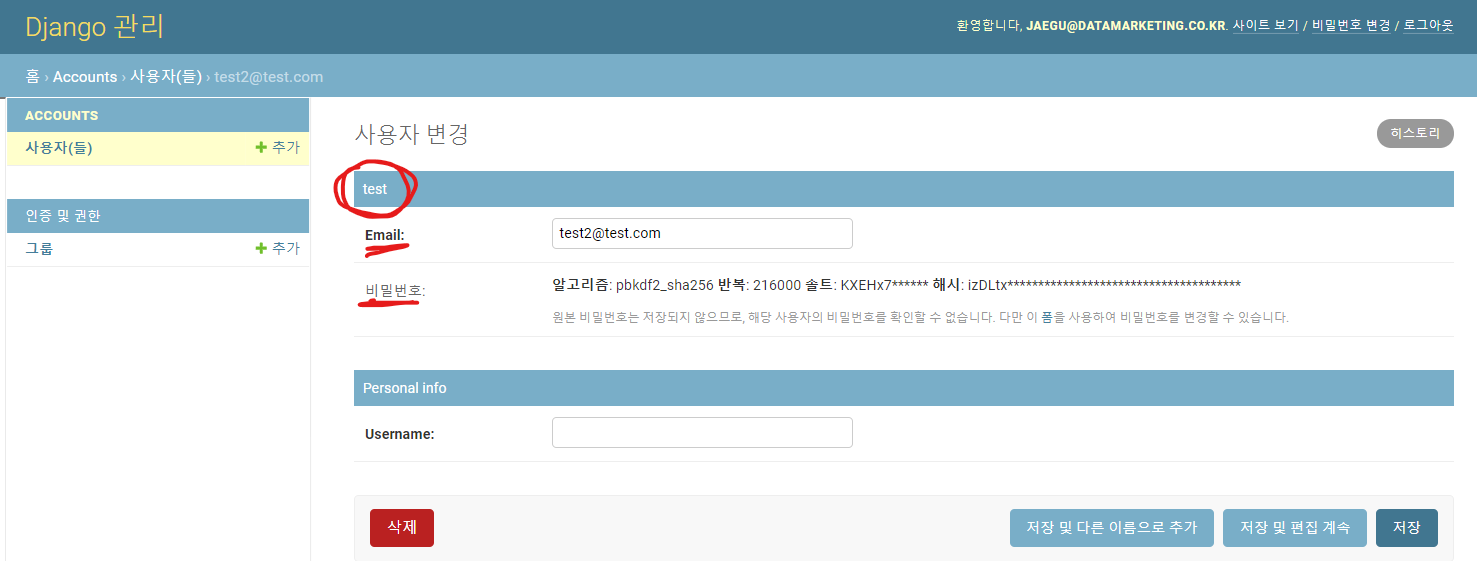Focus the Email input field
The image size is (1477, 561).
pyautogui.click(x=702, y=233)
